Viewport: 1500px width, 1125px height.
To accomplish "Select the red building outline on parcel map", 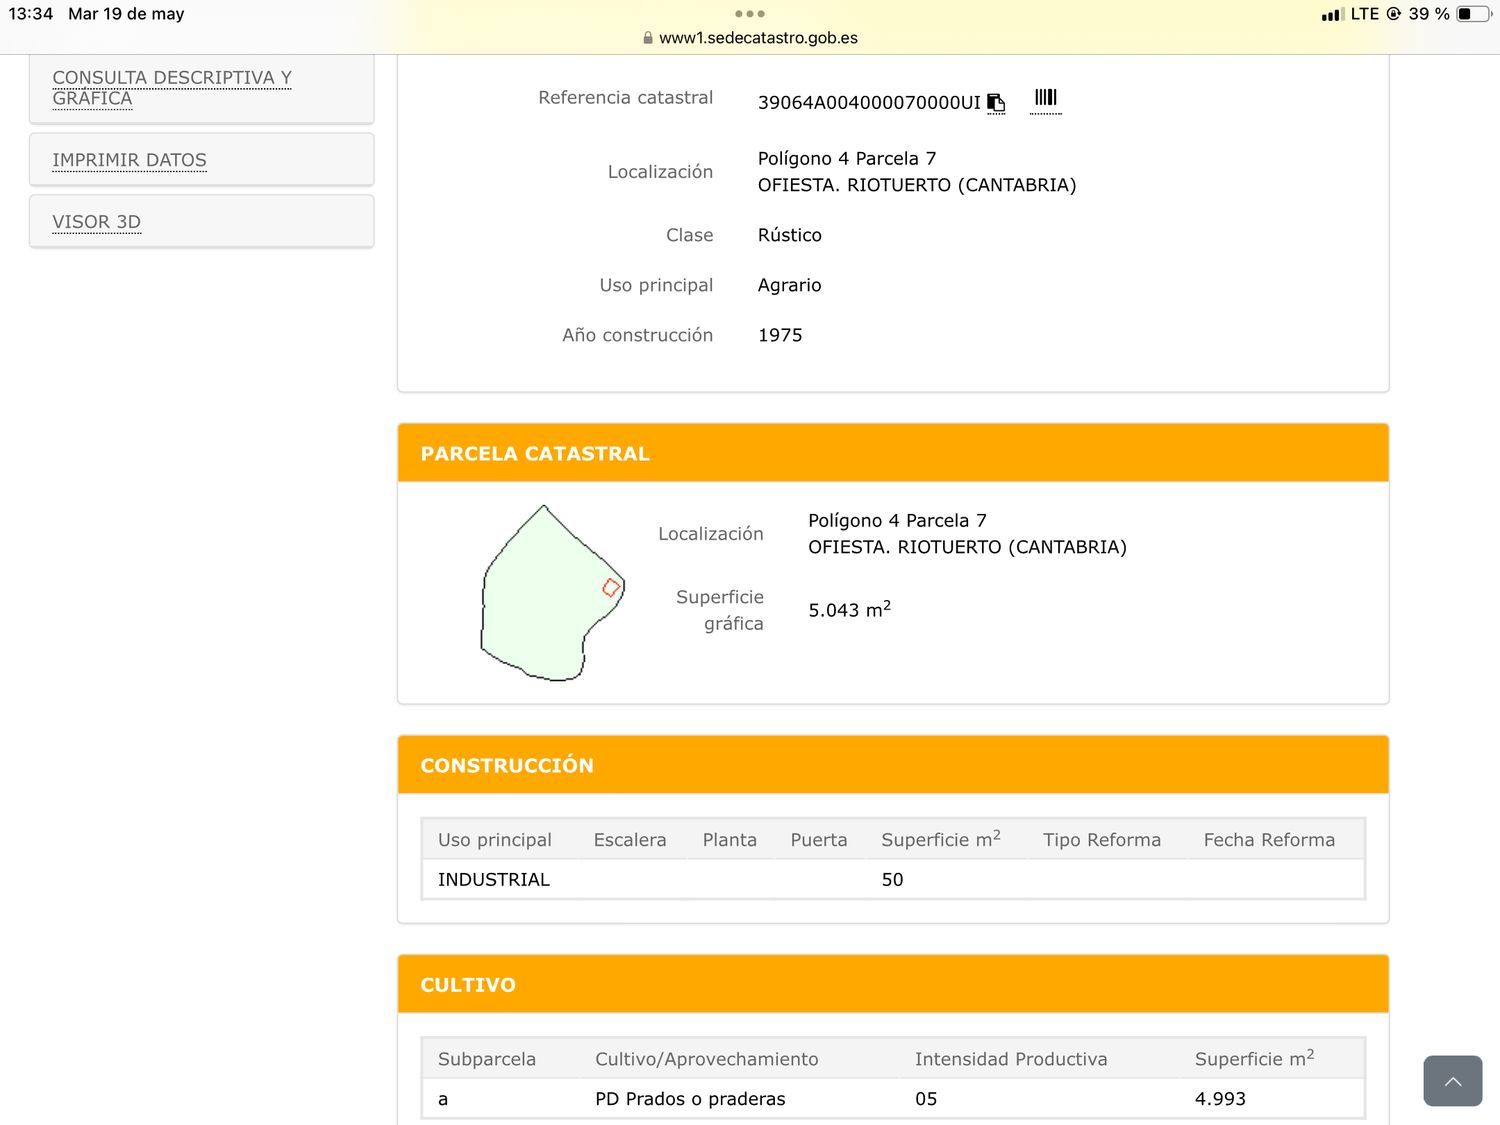I will [611, 588].
